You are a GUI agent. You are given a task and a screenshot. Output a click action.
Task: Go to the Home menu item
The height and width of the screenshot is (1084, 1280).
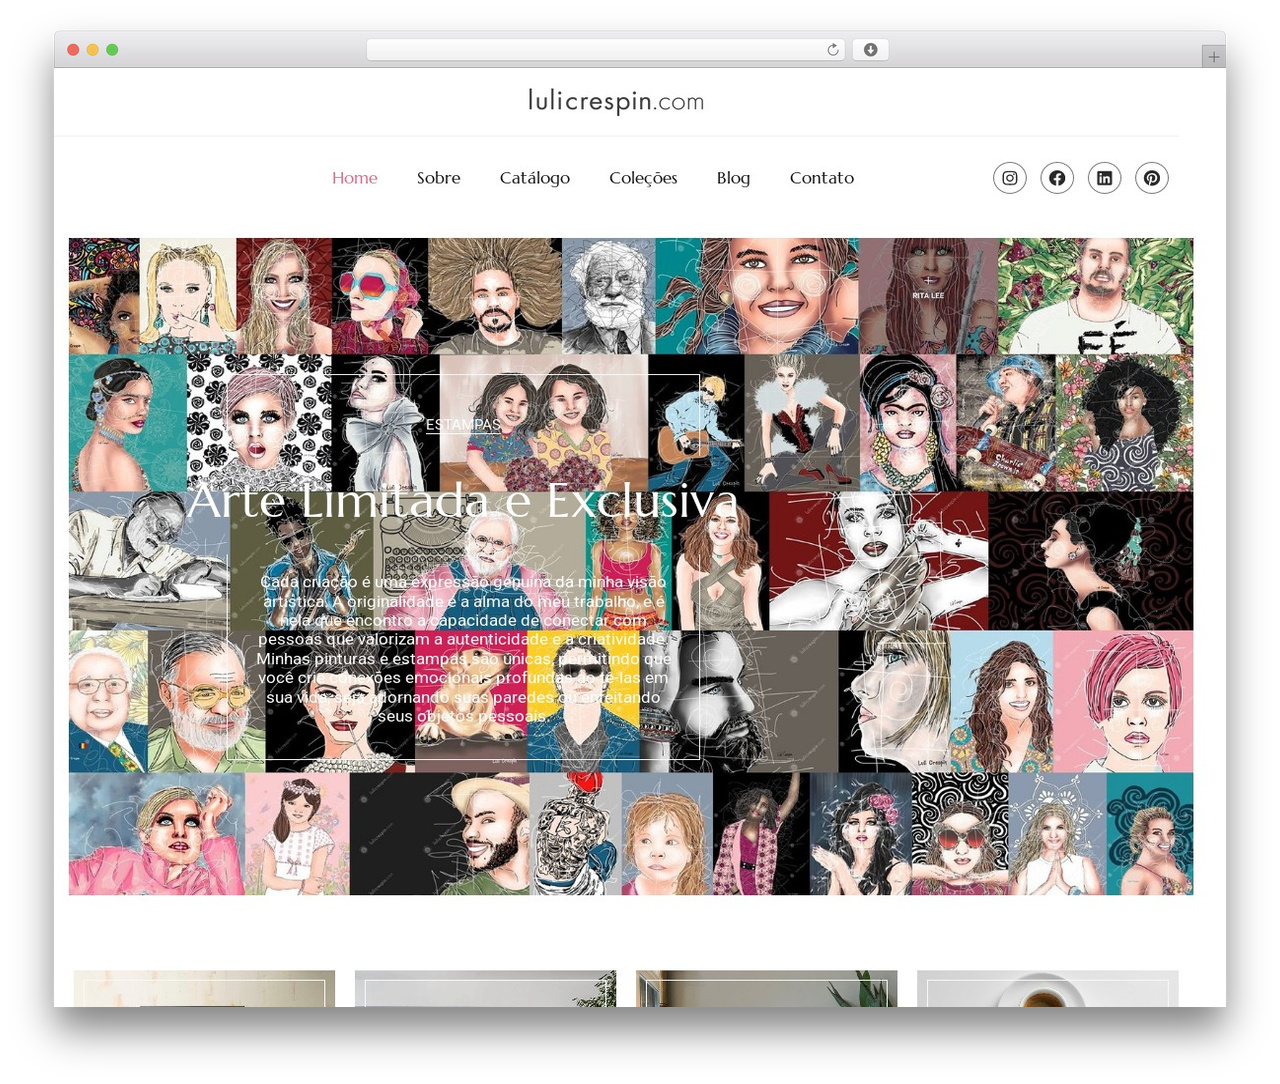(355, 178)
